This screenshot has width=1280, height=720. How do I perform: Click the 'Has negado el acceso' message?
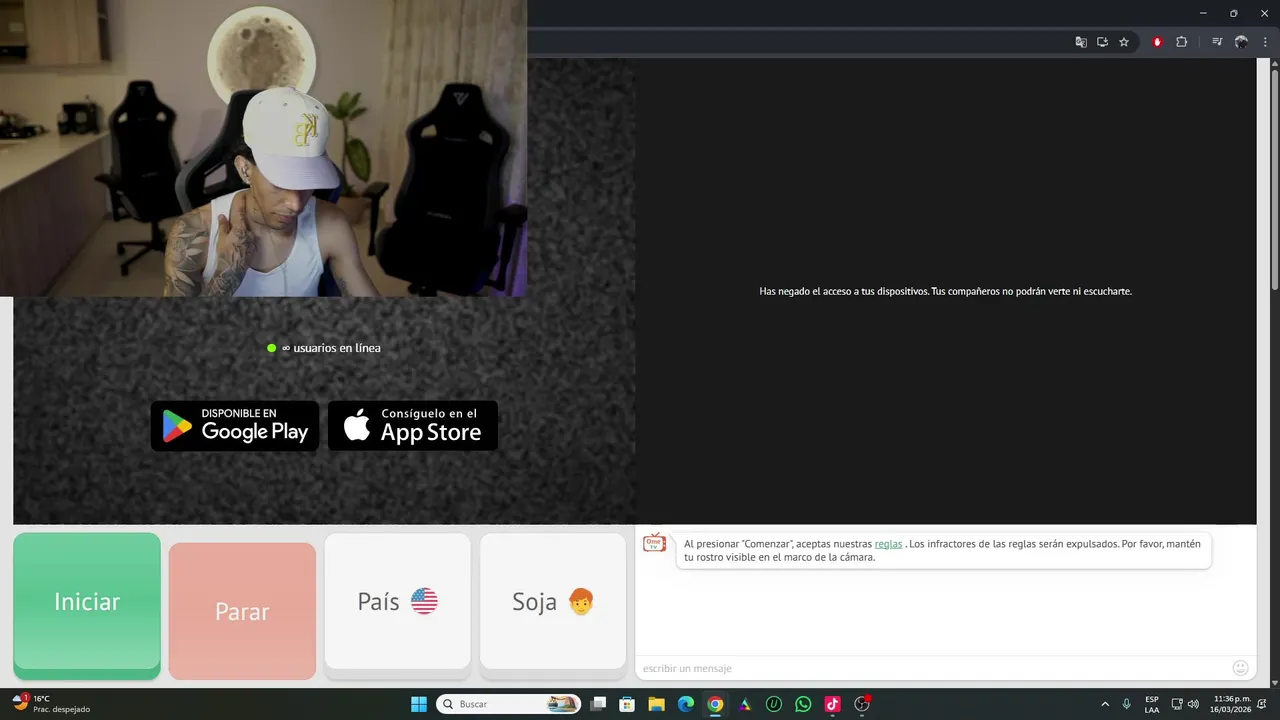(x=945, y=291)
